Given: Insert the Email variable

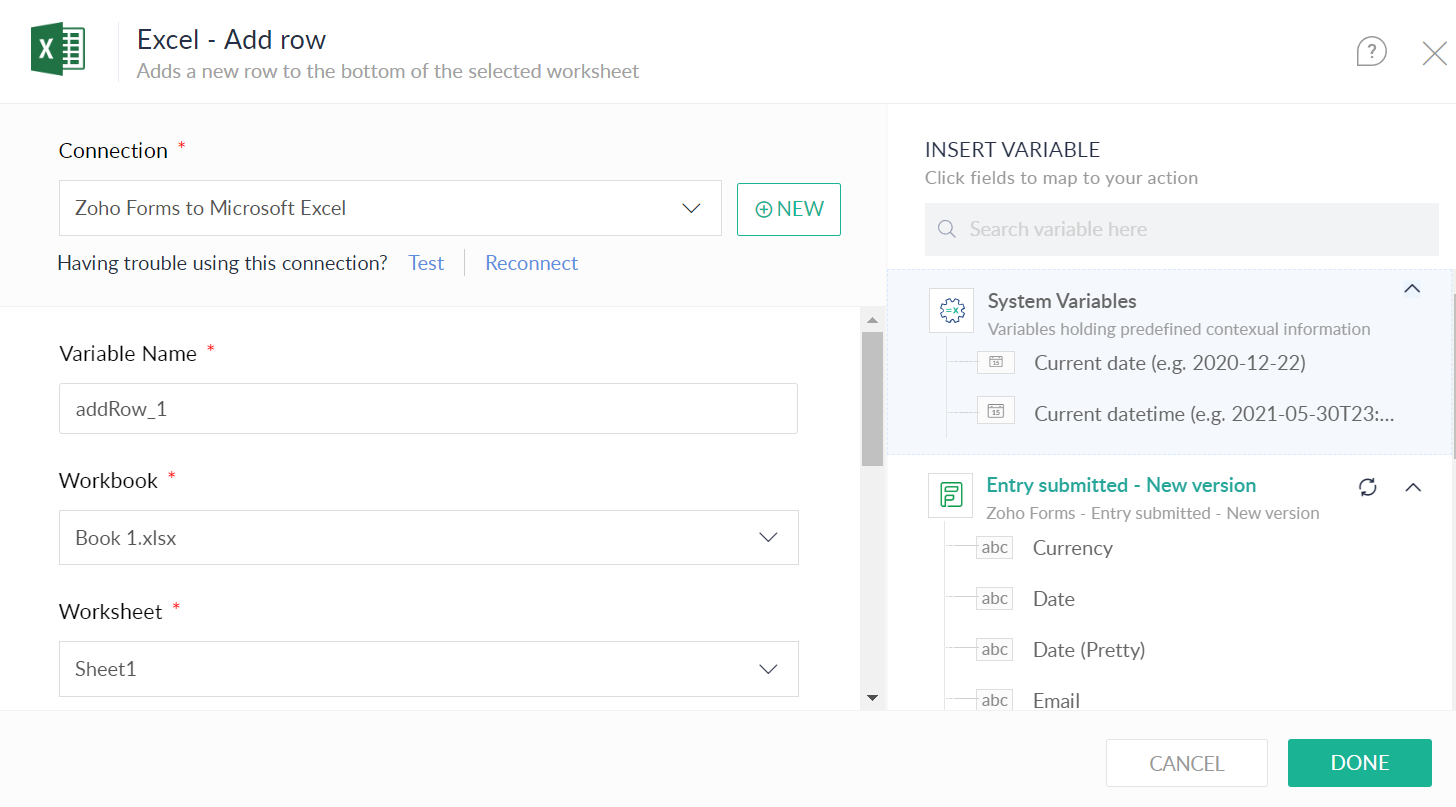Looking at the screenshot, I should click(1056, 700).
